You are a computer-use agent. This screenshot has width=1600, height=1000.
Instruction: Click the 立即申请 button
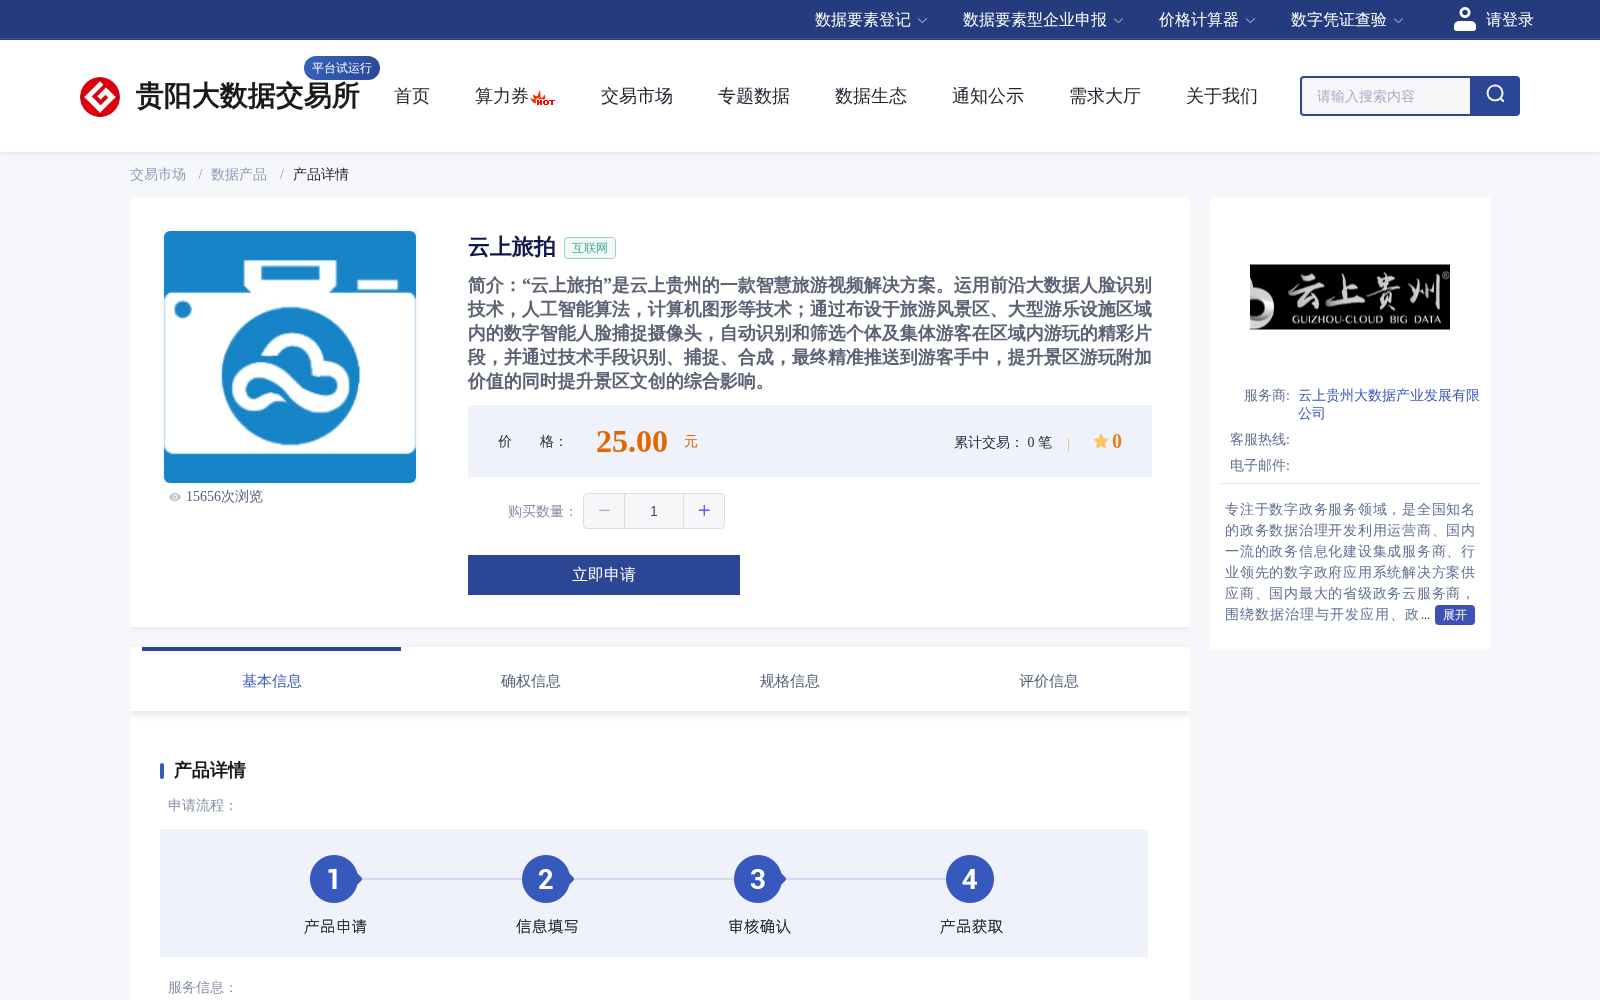[604, 575]
